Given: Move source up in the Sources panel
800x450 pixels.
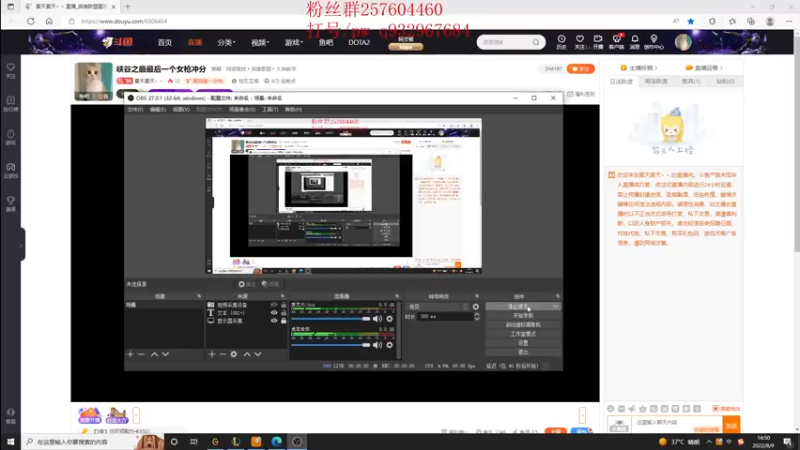Looking at the screenshot, I should 247,354.
